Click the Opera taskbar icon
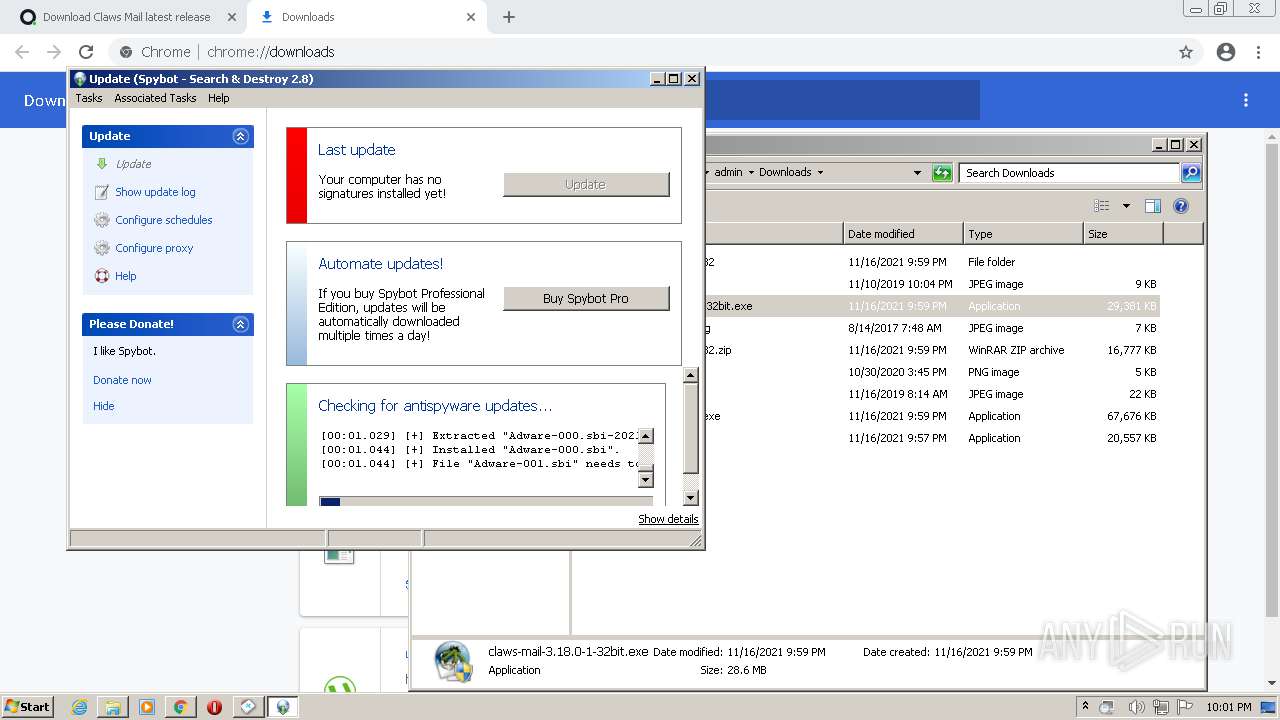This screenshot has width=1280, height=720. [x=214, y=707]
